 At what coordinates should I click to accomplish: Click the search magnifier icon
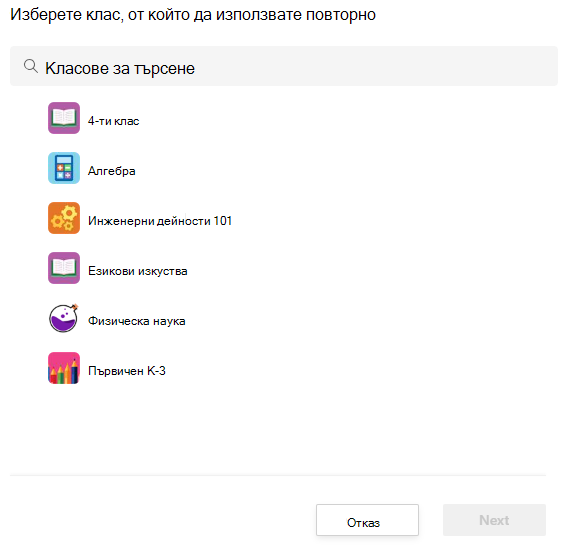(x=31, y=66)
